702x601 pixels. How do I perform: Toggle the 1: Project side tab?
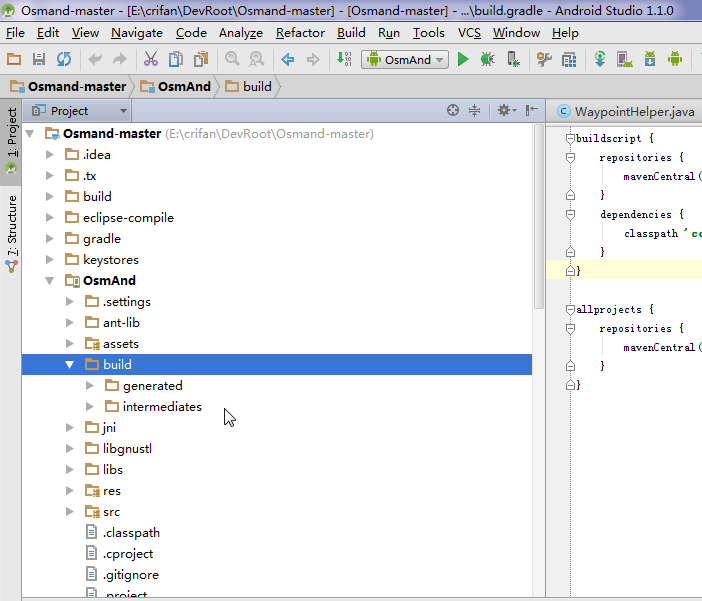coord(11,142)
